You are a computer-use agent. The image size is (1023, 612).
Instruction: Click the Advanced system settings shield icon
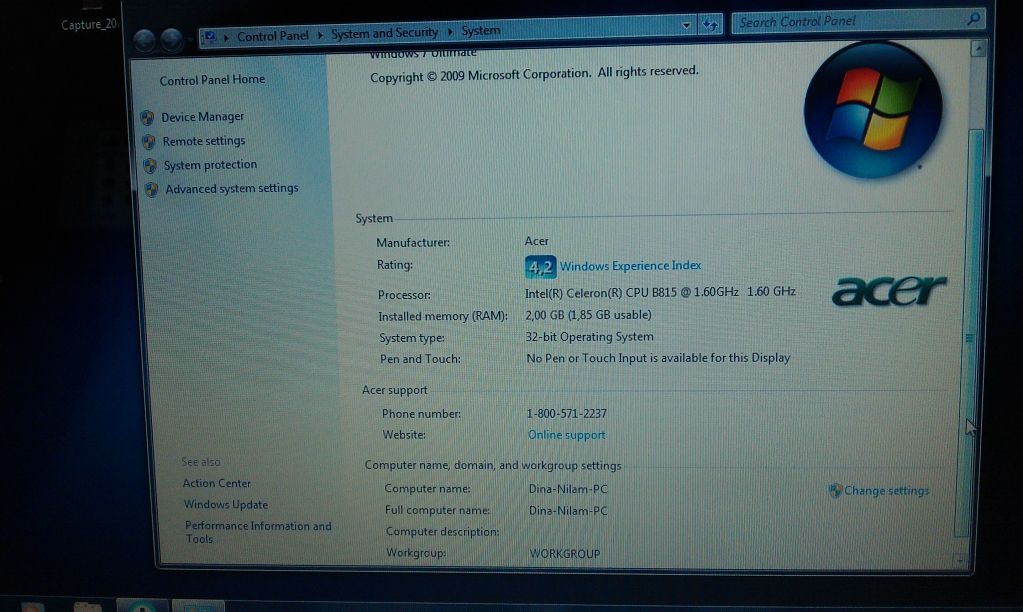point(151,190)
